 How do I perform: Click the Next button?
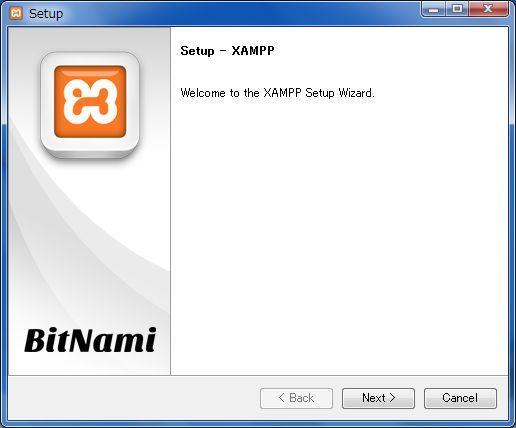pos(378,398)
